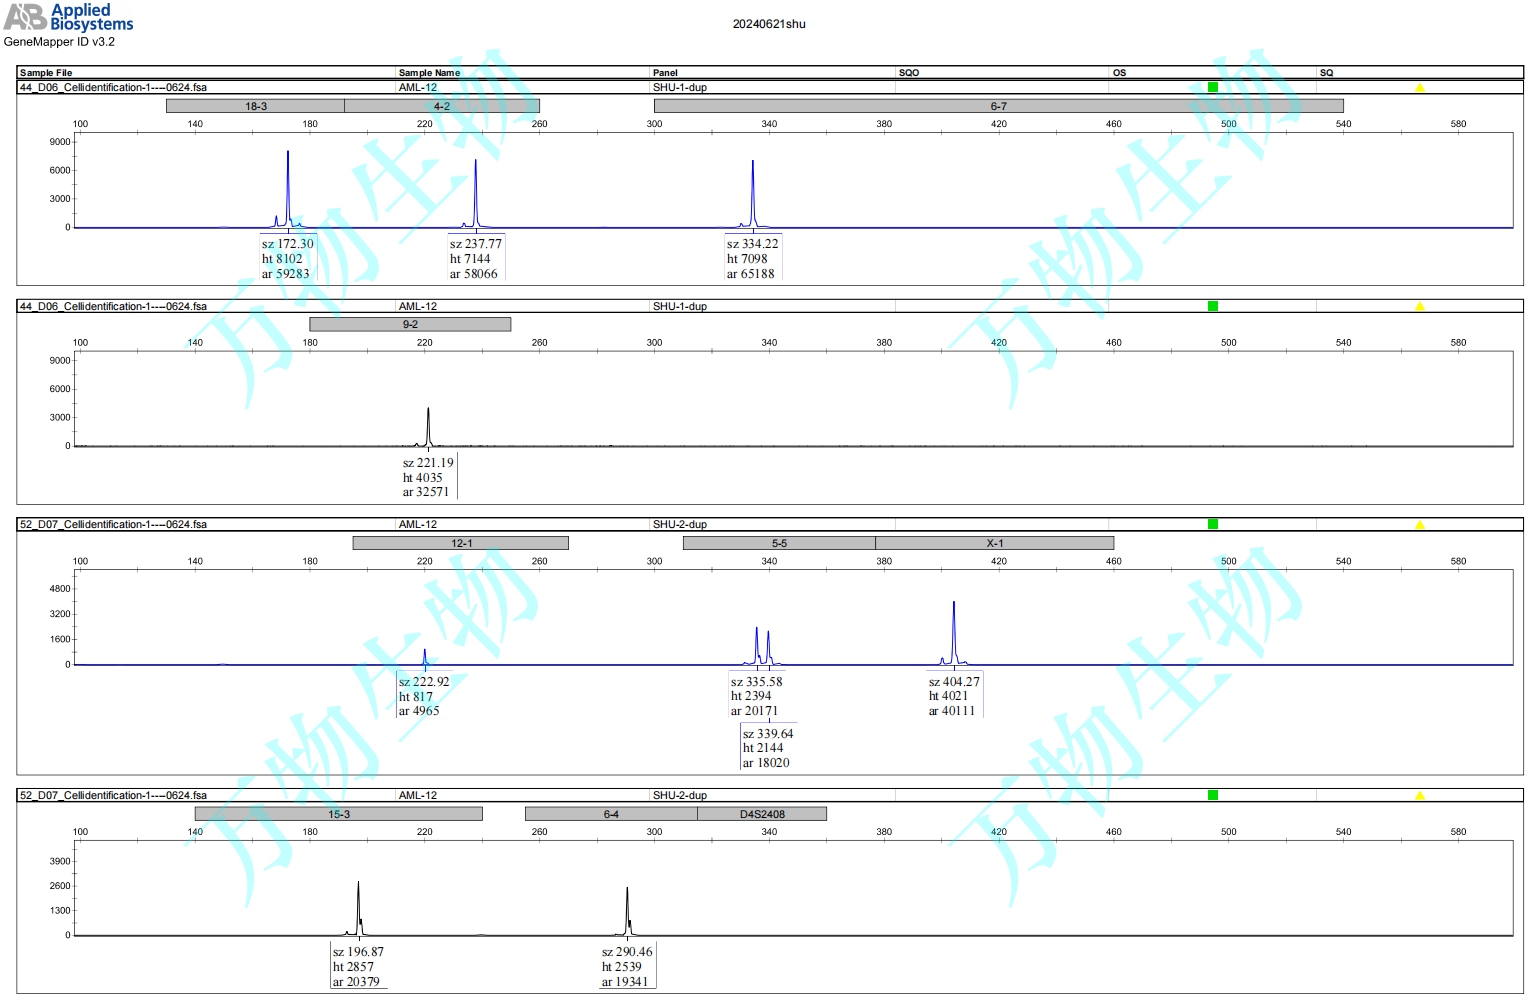Screen dimensions: 1529x997
Task: Select the 4-2 marker bar
Action: [x=441, y=106]
